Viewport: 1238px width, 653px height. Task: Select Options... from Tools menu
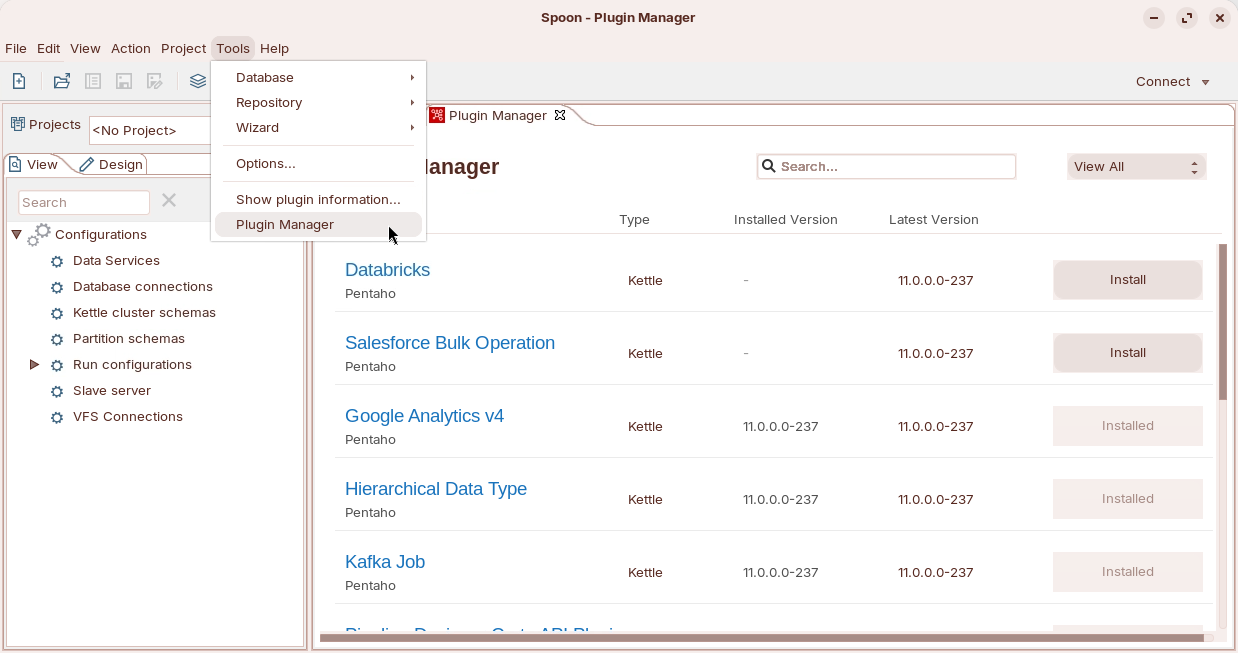point(266,164)
